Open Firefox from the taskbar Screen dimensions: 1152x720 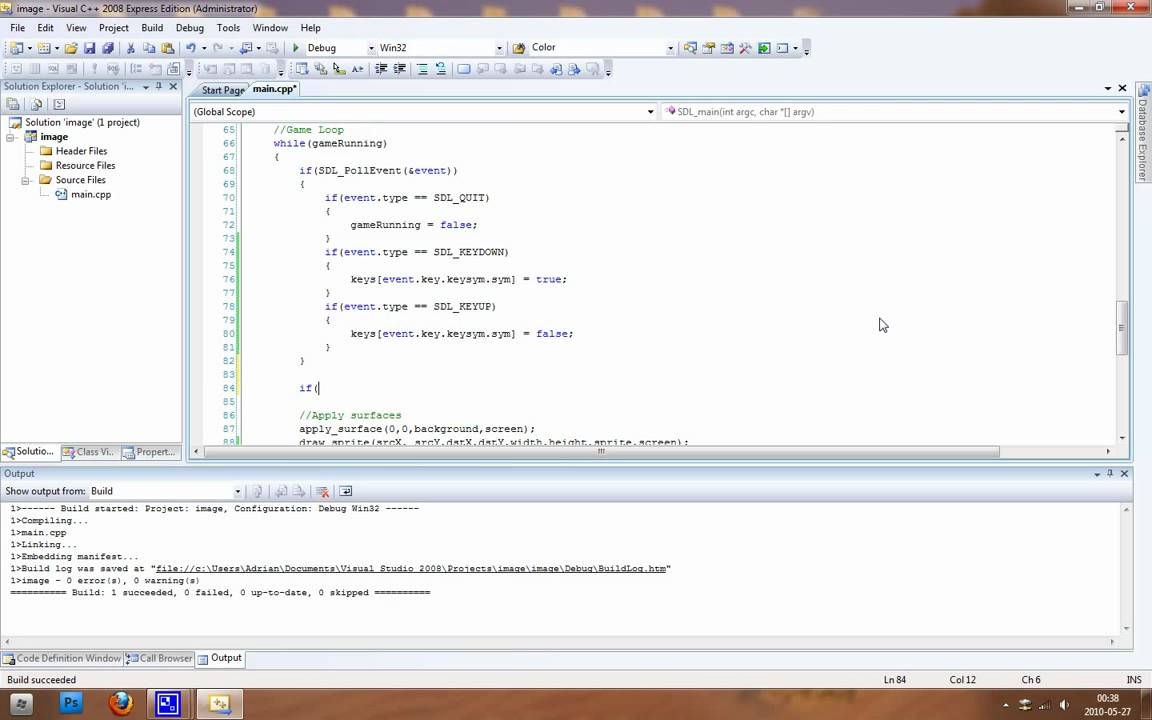[x=120, y=703]
